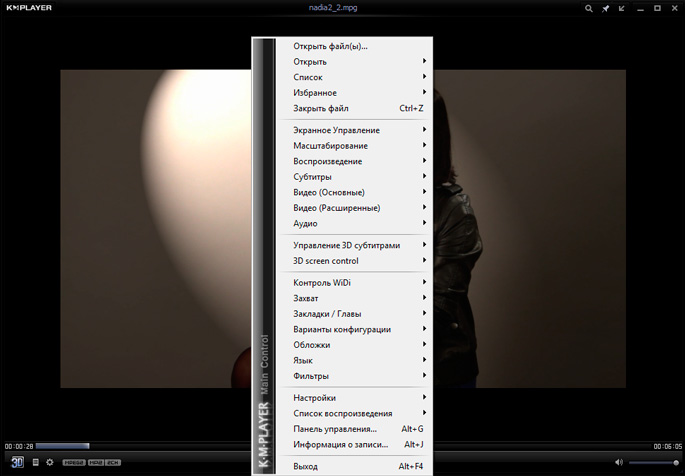Image resolution: width=685 pixels, height=476 pixels.
Task: Open the playlist icon in bottom bar
Action: pos(36,462)
